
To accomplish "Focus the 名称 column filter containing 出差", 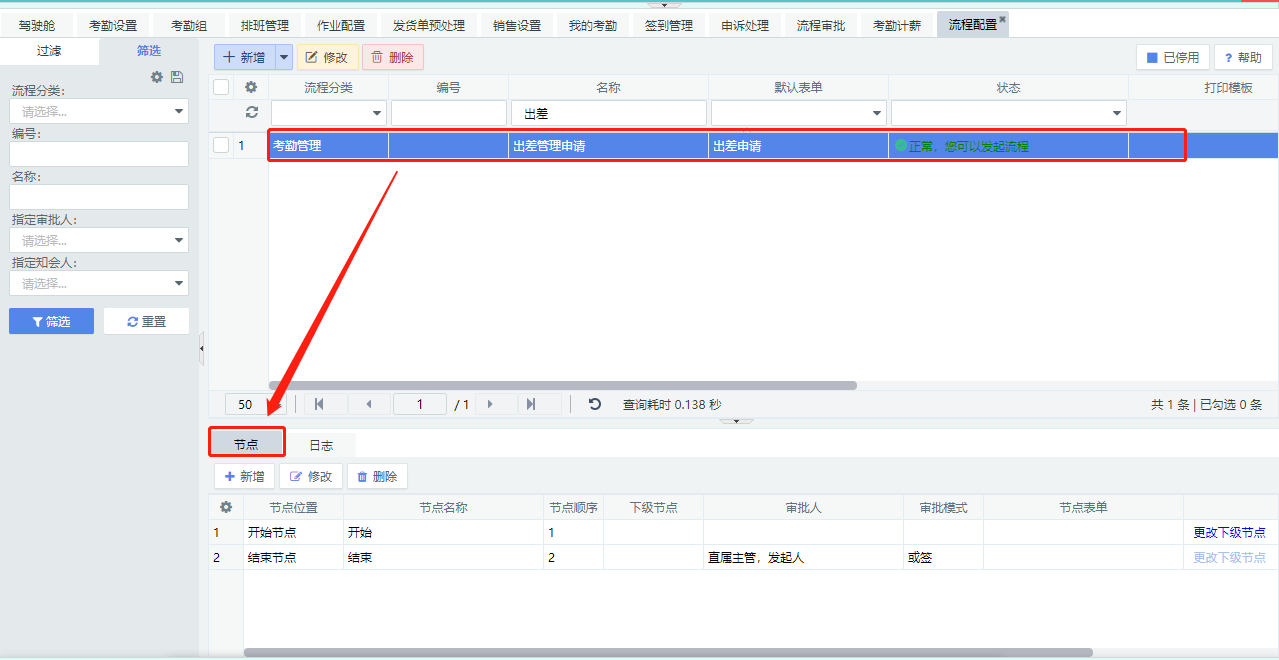I will pos(608,113).
